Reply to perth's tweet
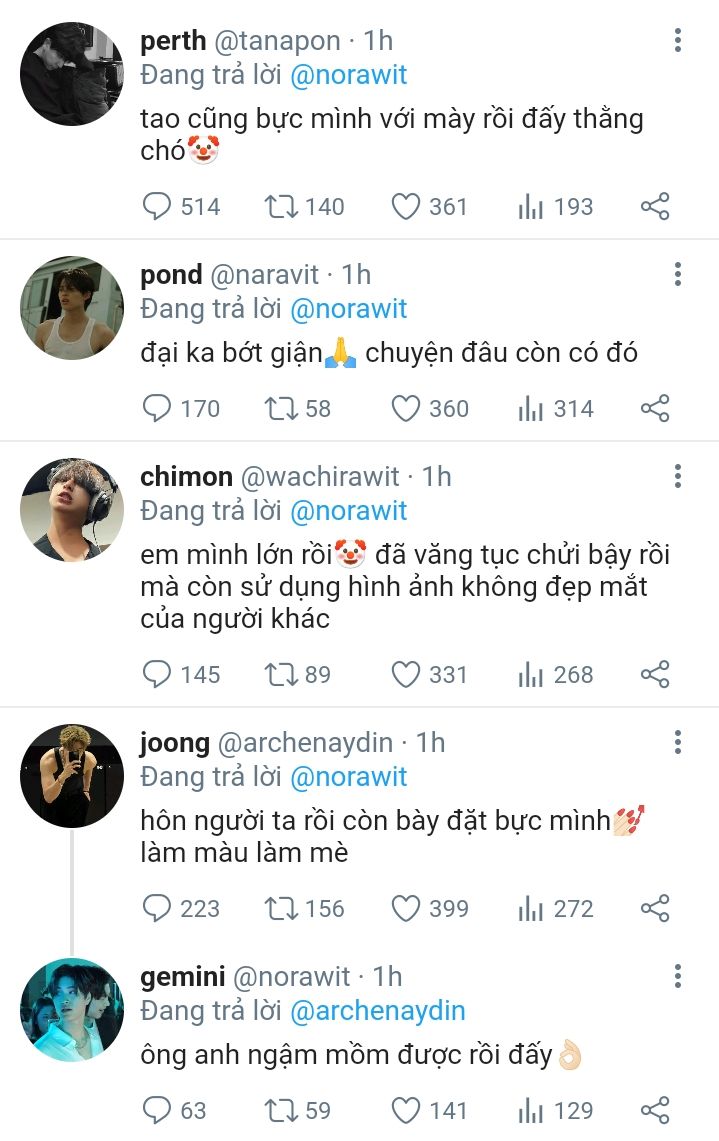 pyautogui.click(x=158, y=207)
